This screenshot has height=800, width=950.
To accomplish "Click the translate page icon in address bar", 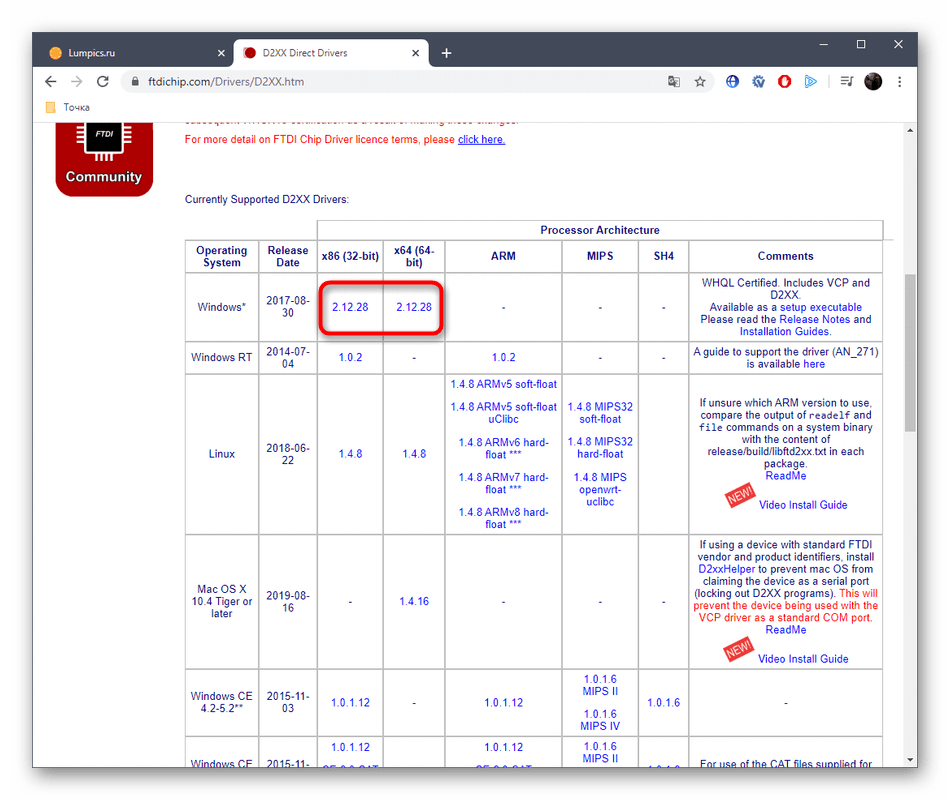I will (x=674, y=82).
